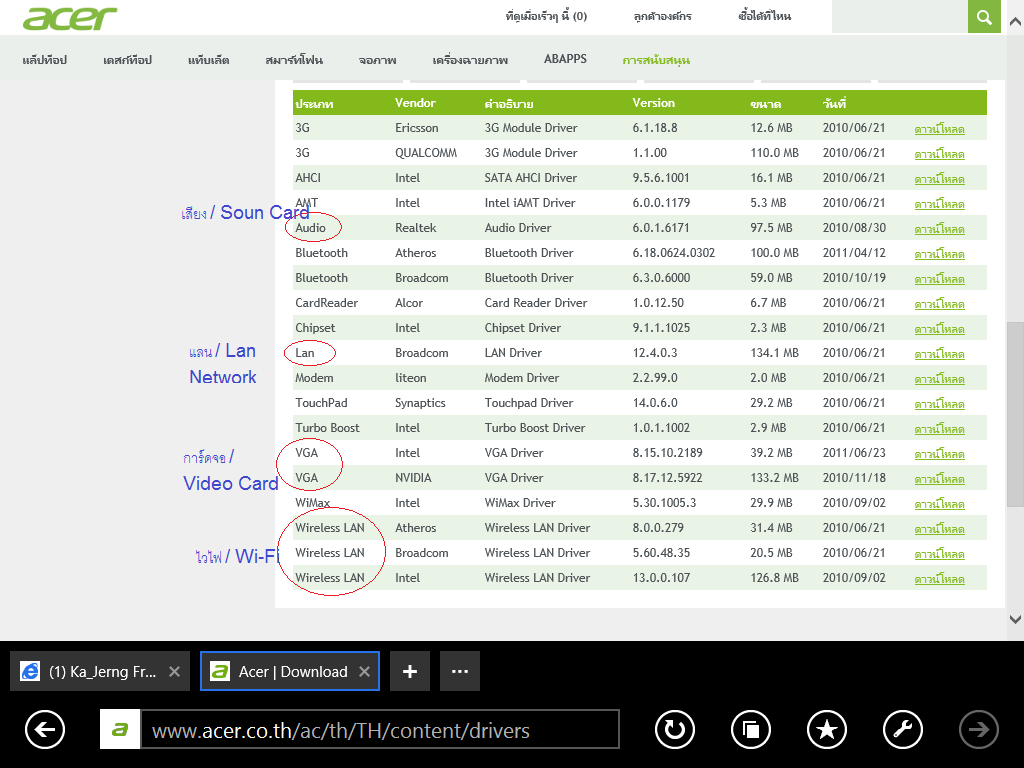Screen dimensions: 1024x768
Task: Click the favorites star icon
Action: (x=827, y=729)
